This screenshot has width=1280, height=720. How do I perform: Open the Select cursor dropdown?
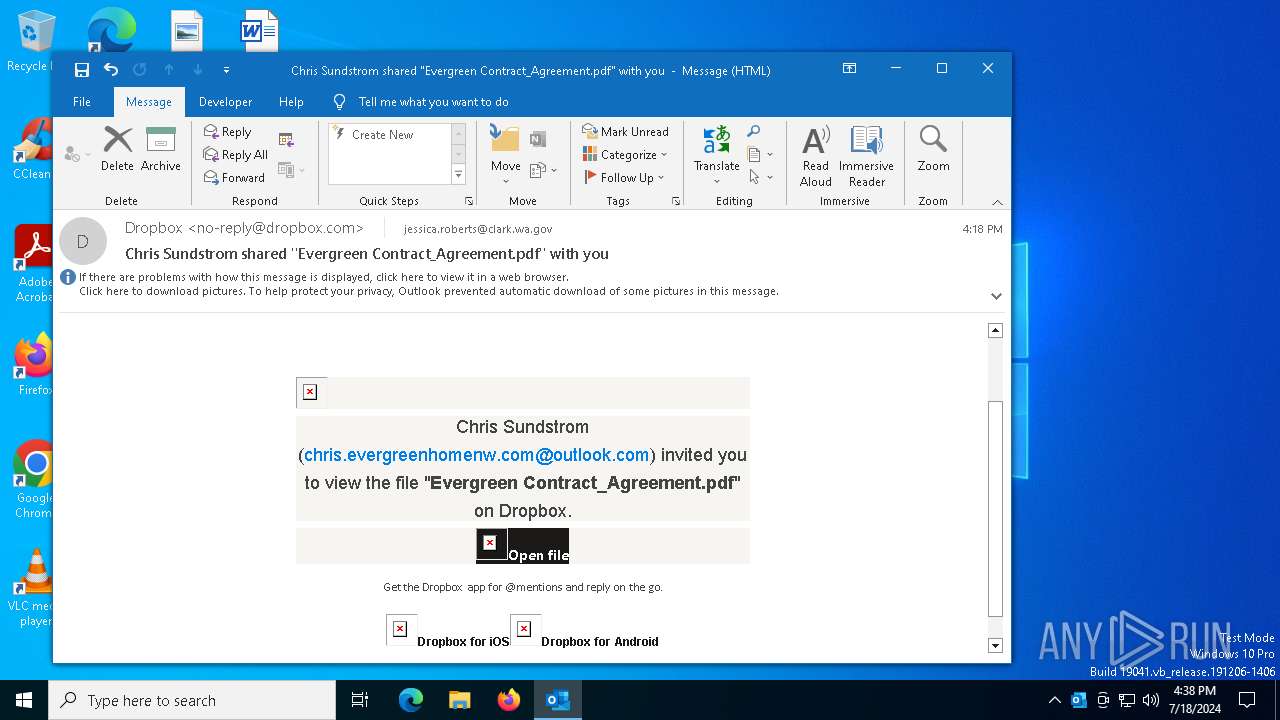pos(760,178)
